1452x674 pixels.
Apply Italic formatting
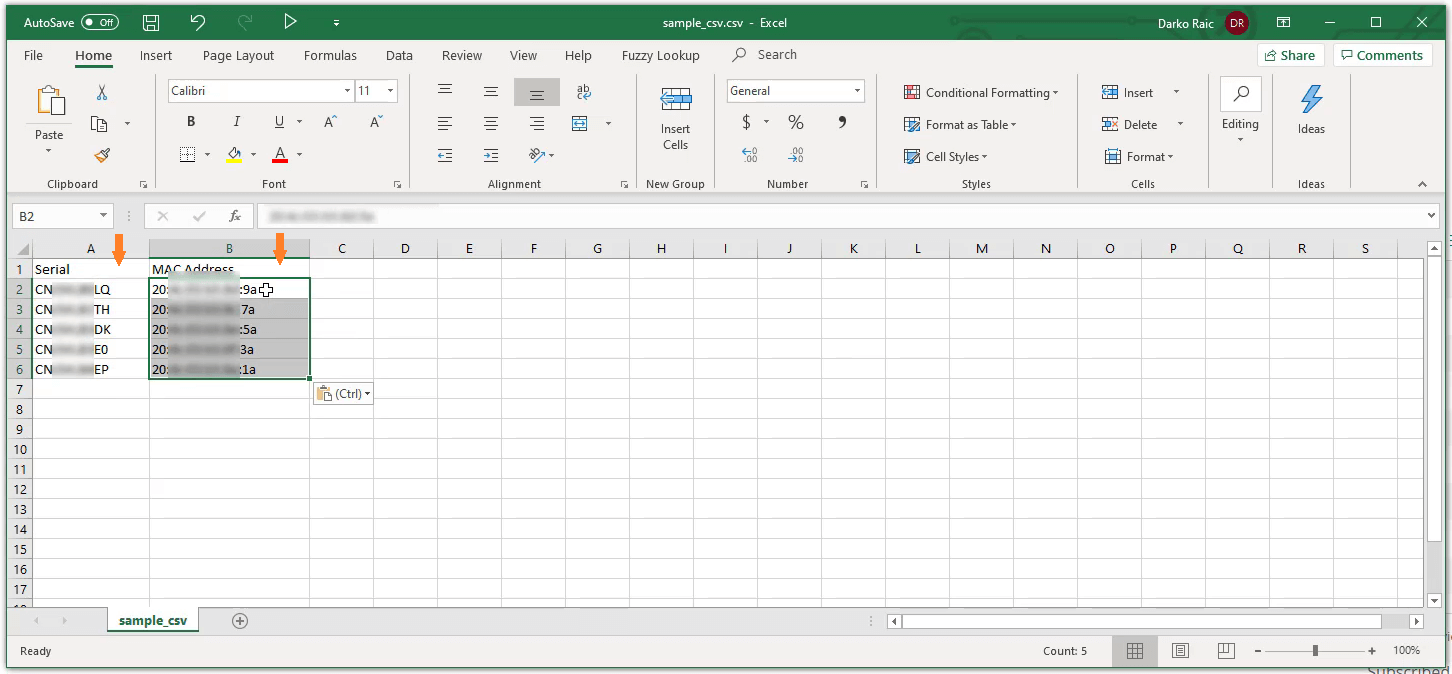tap(237, 122)
